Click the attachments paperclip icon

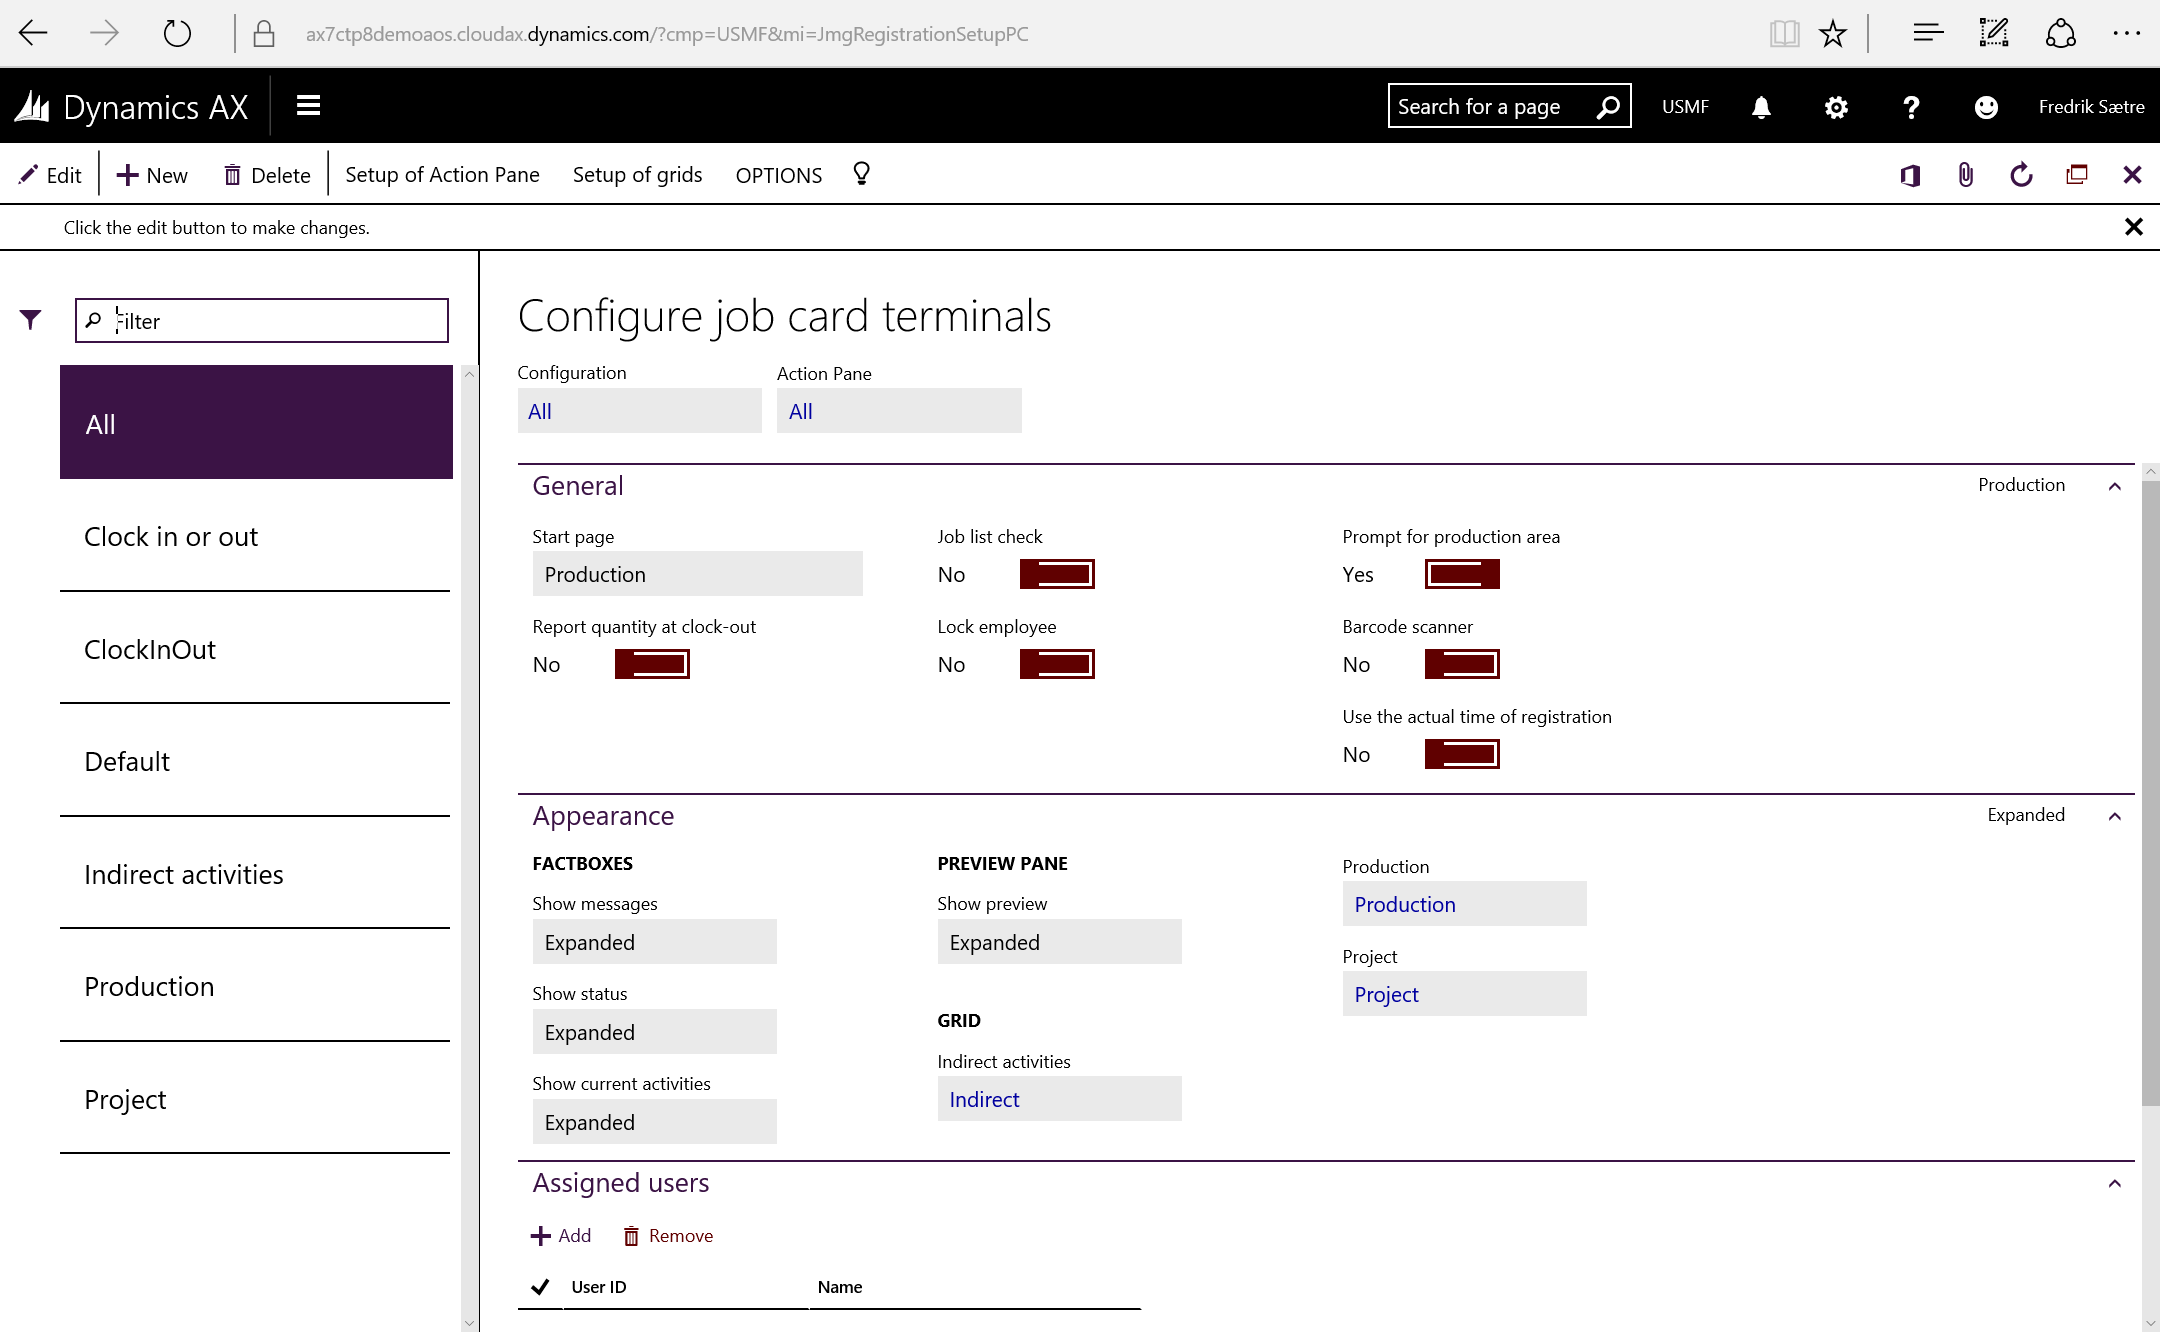1965,175
